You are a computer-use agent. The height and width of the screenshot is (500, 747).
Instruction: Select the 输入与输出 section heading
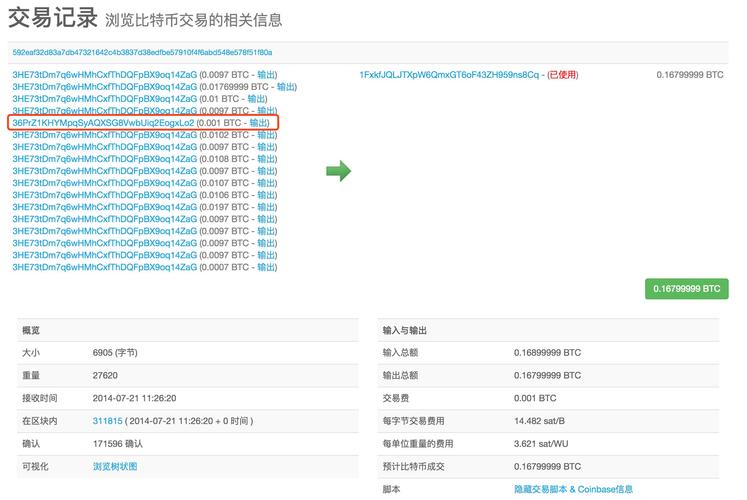click(x=404, y=330)
